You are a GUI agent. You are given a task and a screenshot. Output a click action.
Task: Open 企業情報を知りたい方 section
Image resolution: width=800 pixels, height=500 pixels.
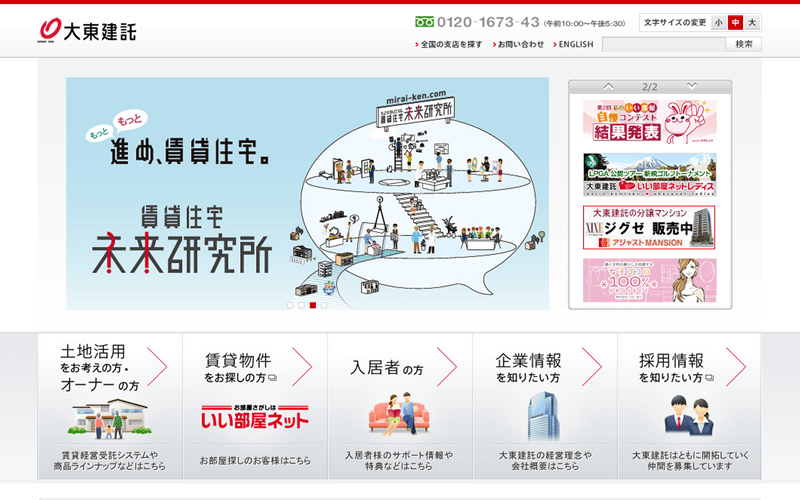point(545,407)
